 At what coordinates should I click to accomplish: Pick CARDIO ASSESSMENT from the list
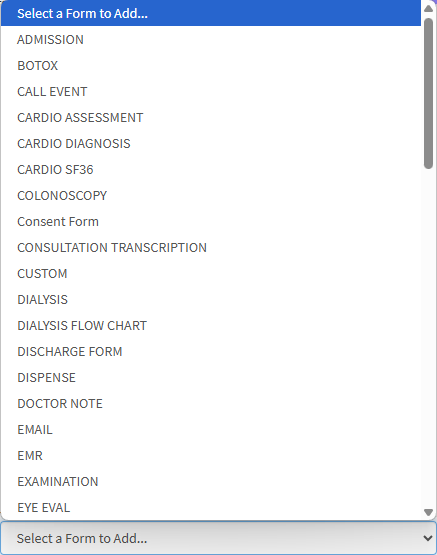point(211,118)
